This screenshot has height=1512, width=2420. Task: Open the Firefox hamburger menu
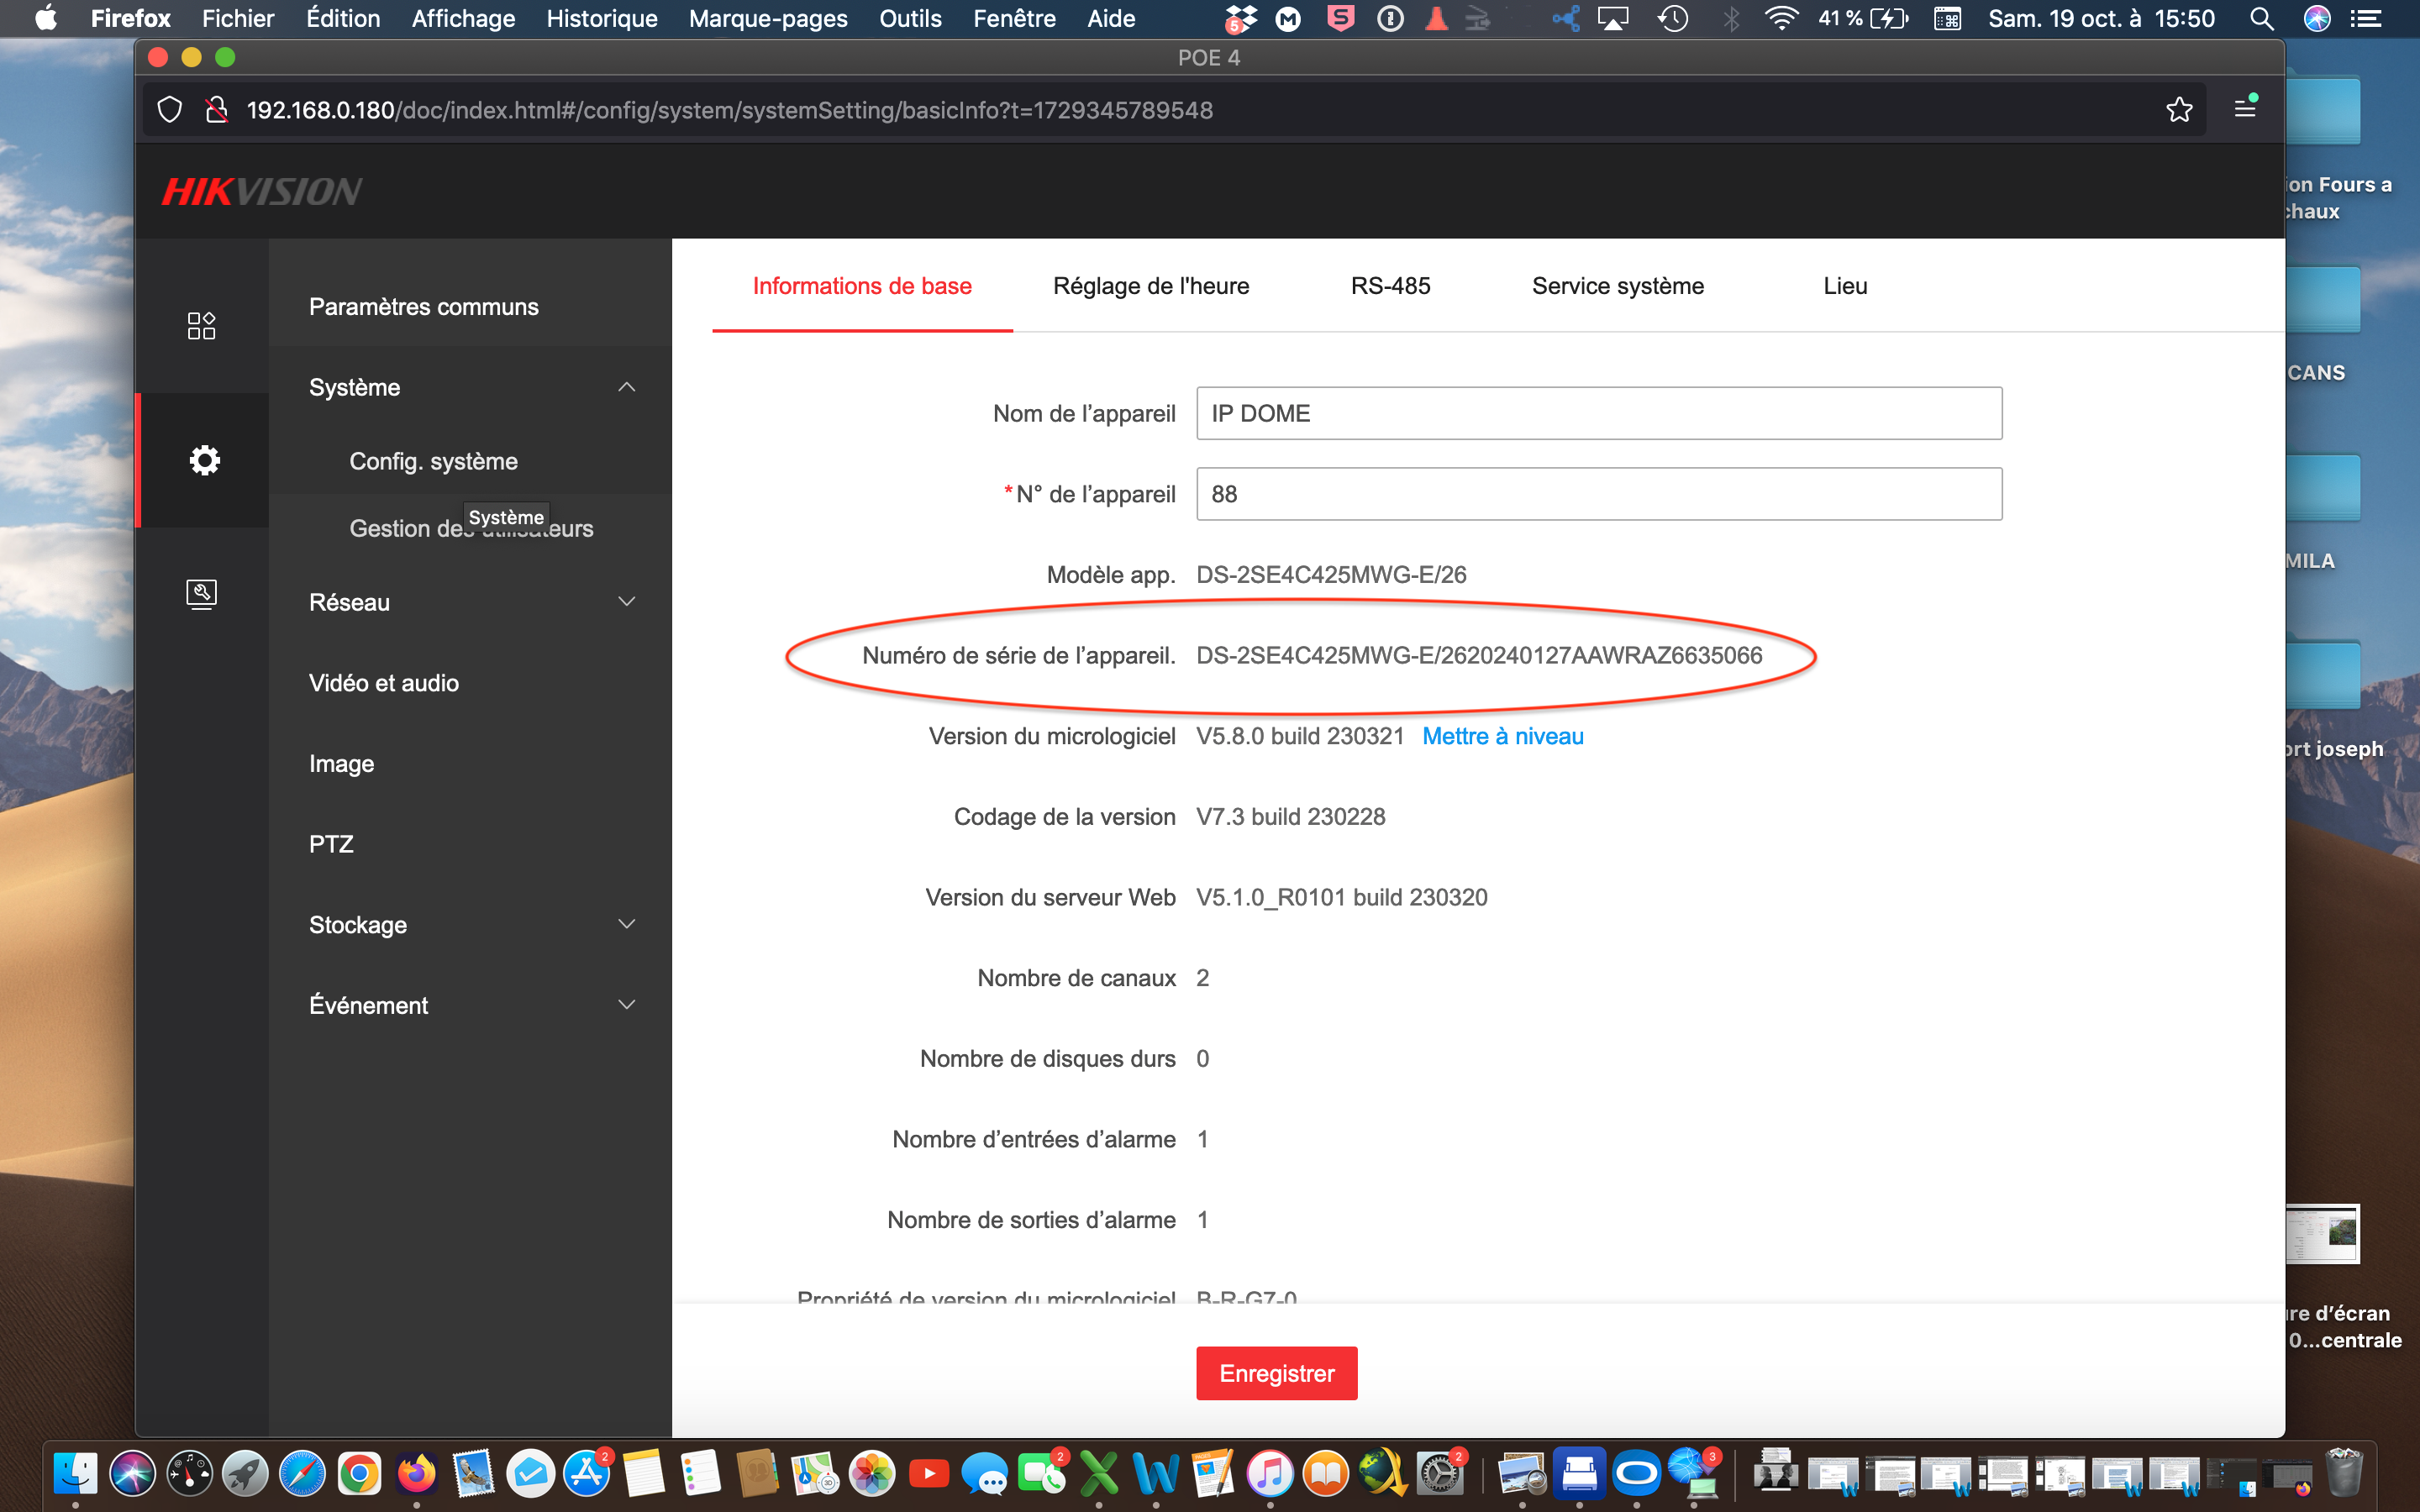point(2245,109)
